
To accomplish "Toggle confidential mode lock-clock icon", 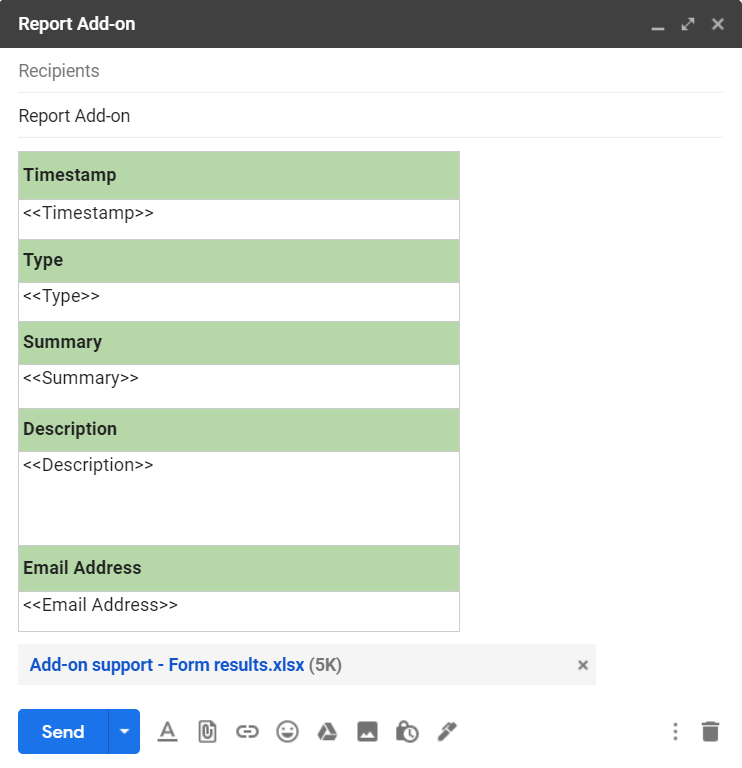I will pos(407,732).
